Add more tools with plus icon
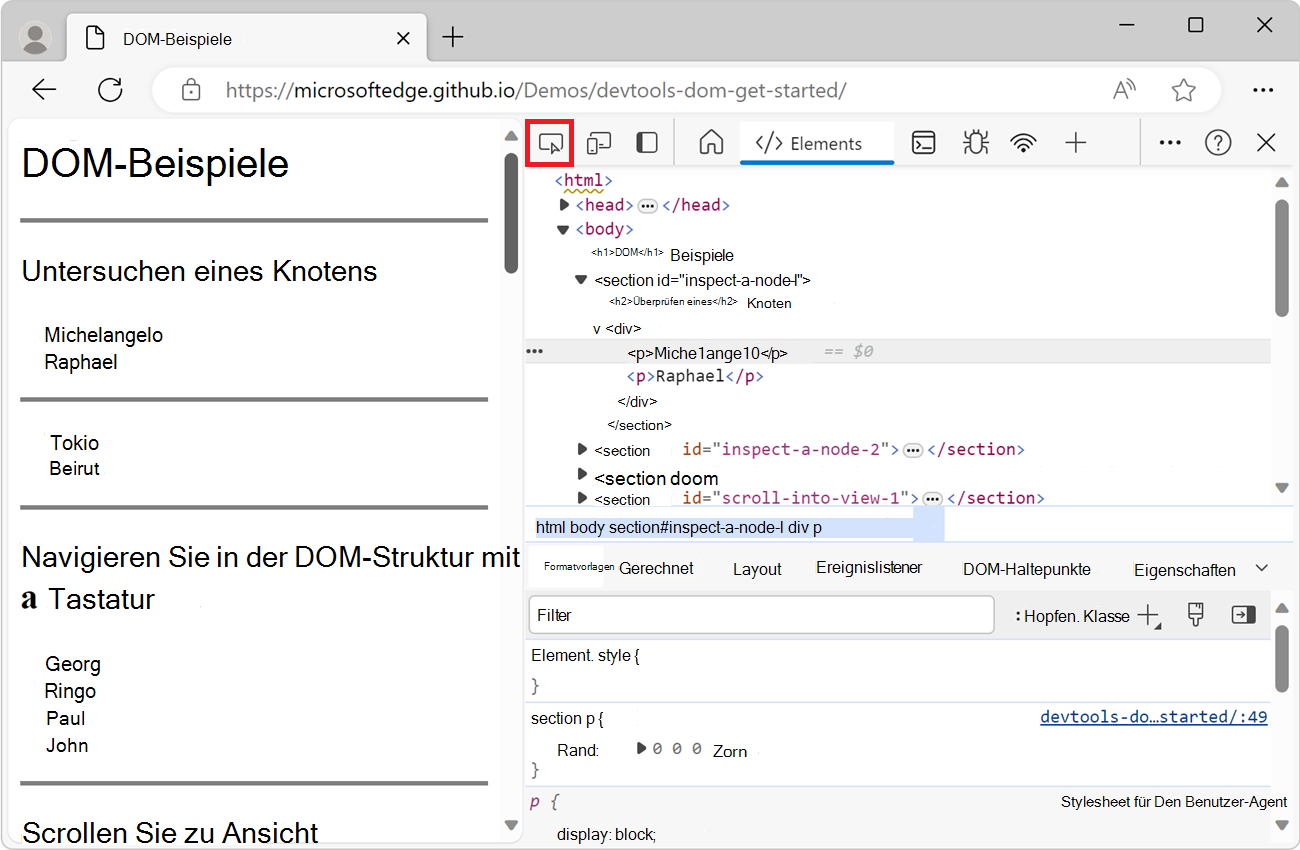Image resolution: width=1300 pixels, height=850 pixels. click(x=1075, y=143)
